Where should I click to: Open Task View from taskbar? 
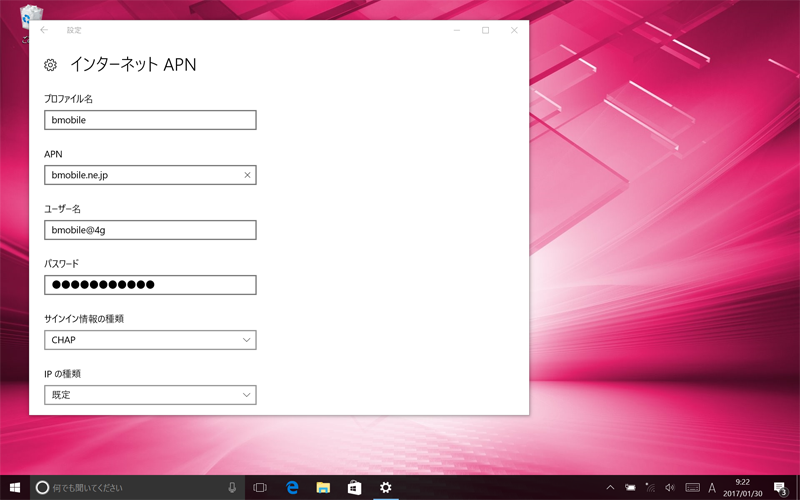pos(260,488)
